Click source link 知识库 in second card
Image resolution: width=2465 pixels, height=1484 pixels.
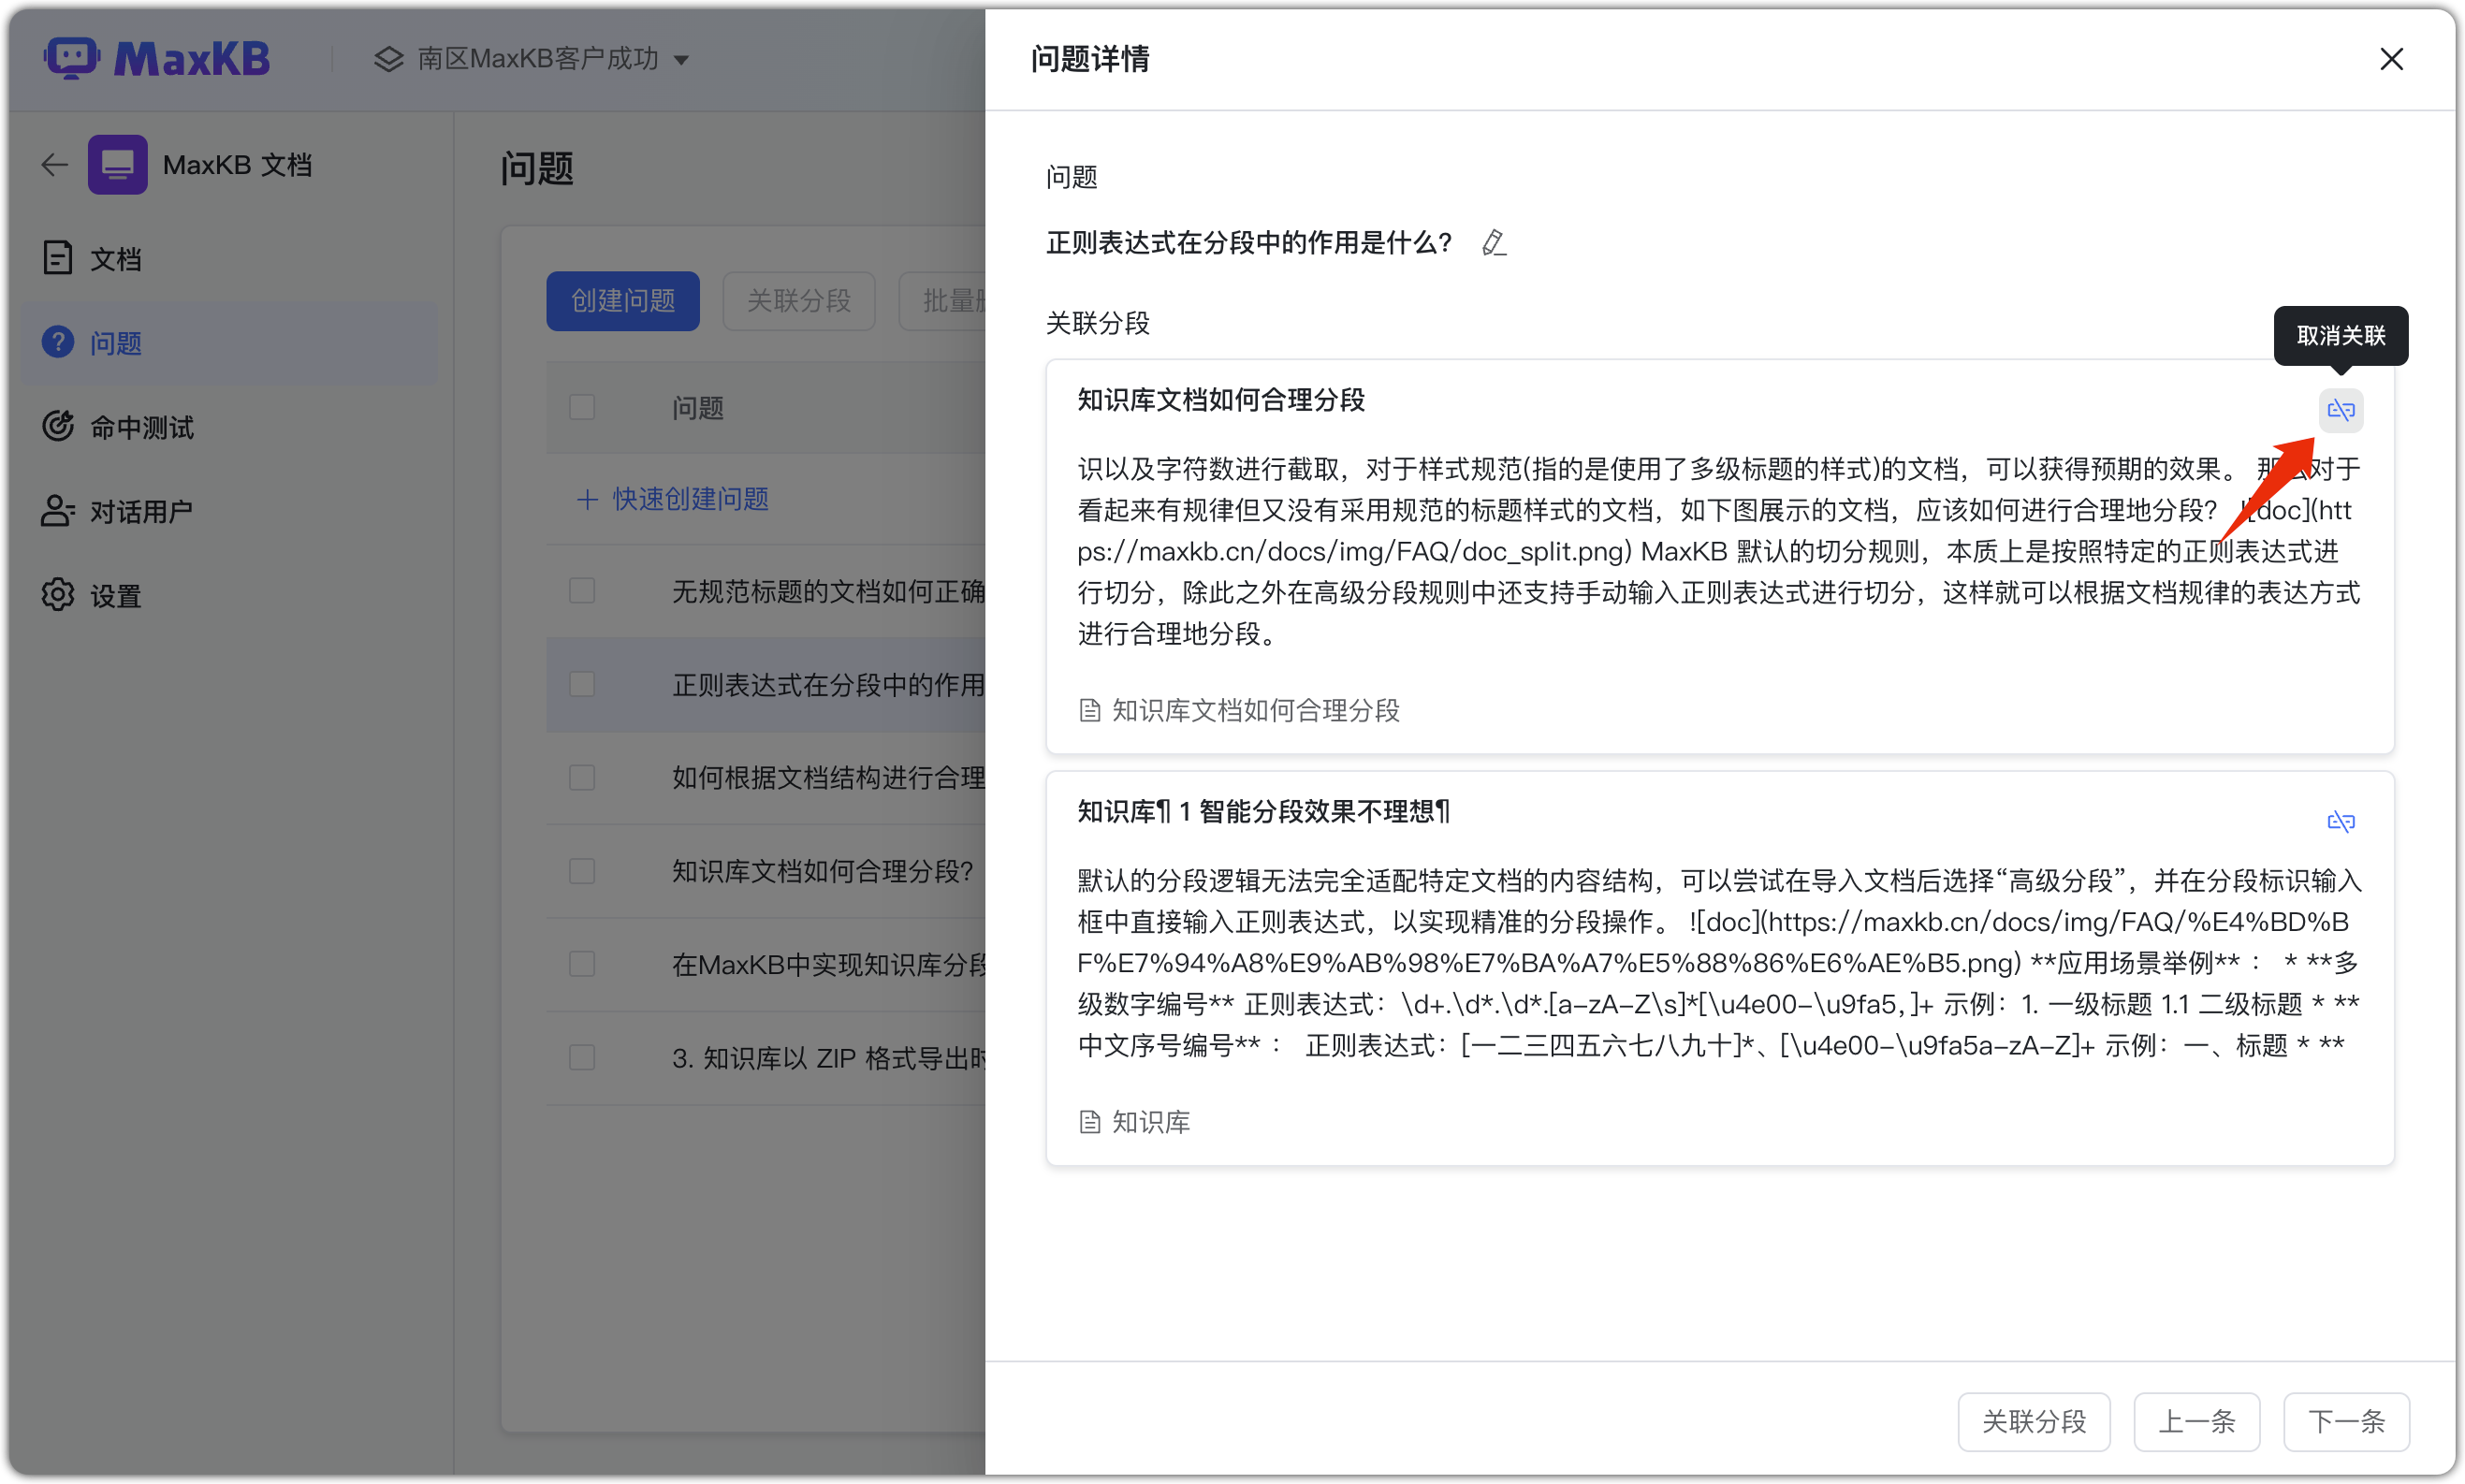(x=1150, y=1122)
